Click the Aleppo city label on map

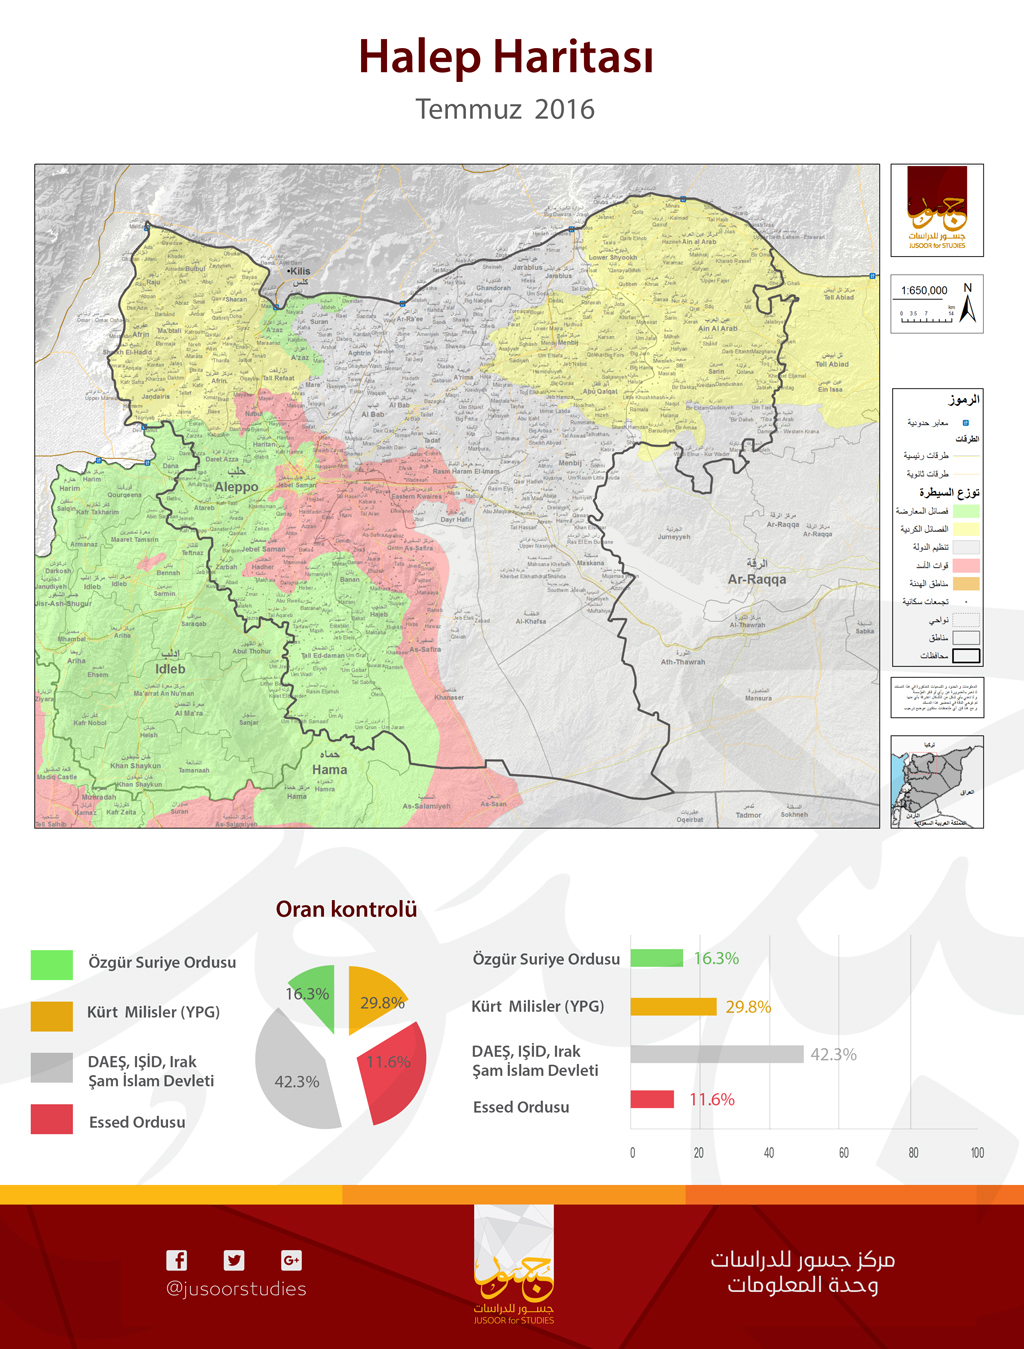click(236, 487)
